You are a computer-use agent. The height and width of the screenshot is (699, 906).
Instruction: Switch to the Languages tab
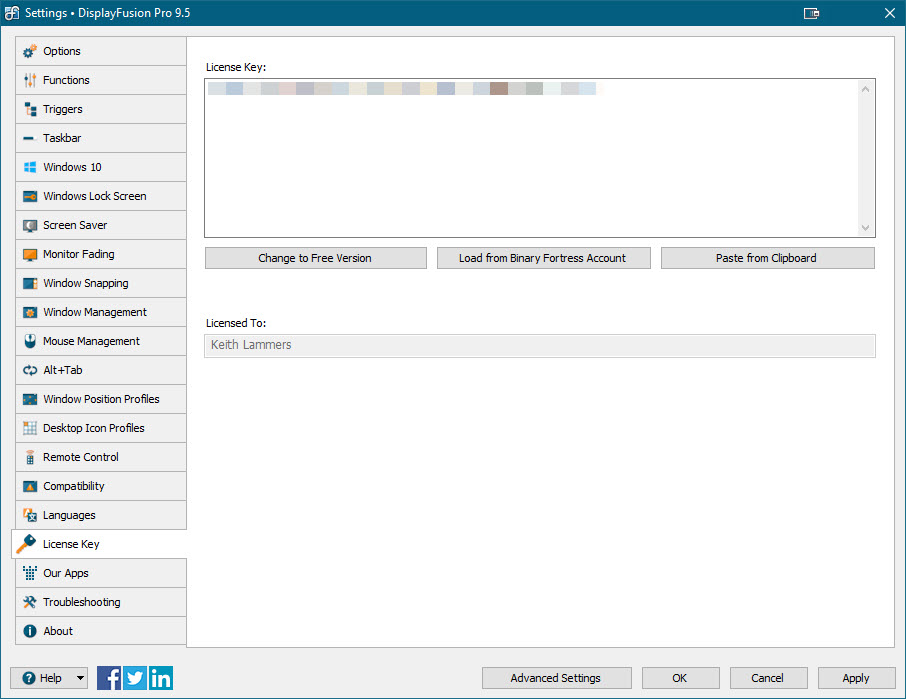(x=101, y=515)
